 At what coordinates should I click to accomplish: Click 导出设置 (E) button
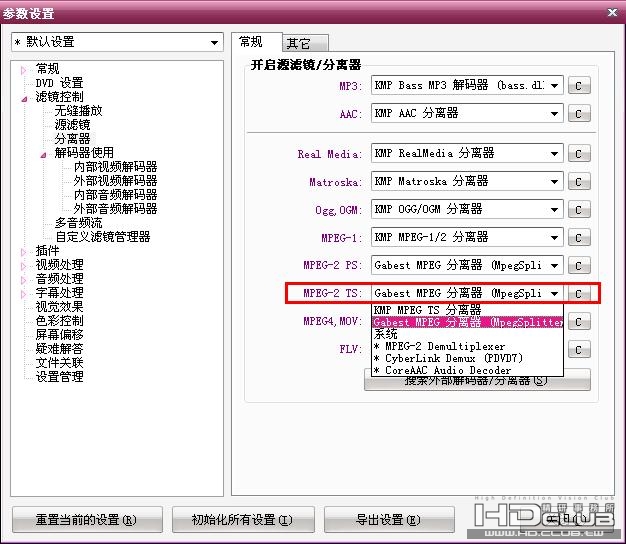pos(389,520)
